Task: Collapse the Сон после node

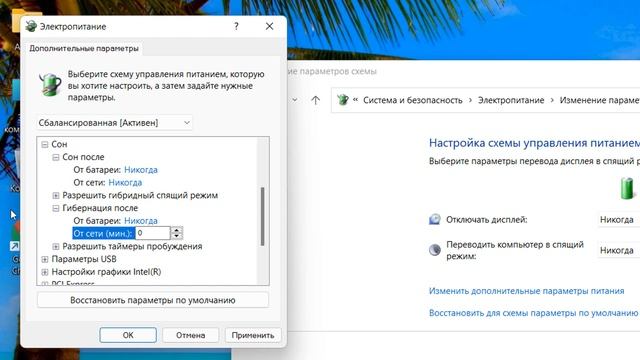Action: pos(56,157)
